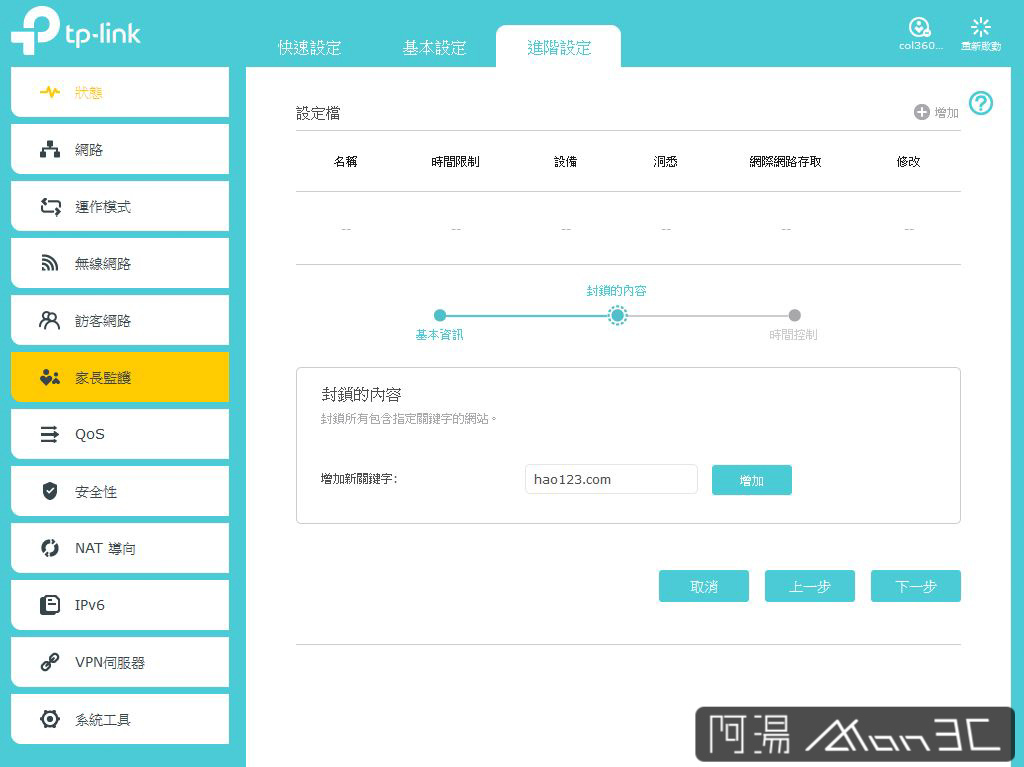Click the NAT 導向 circular arrows icon
The image size is (1024, 767).
50,548
